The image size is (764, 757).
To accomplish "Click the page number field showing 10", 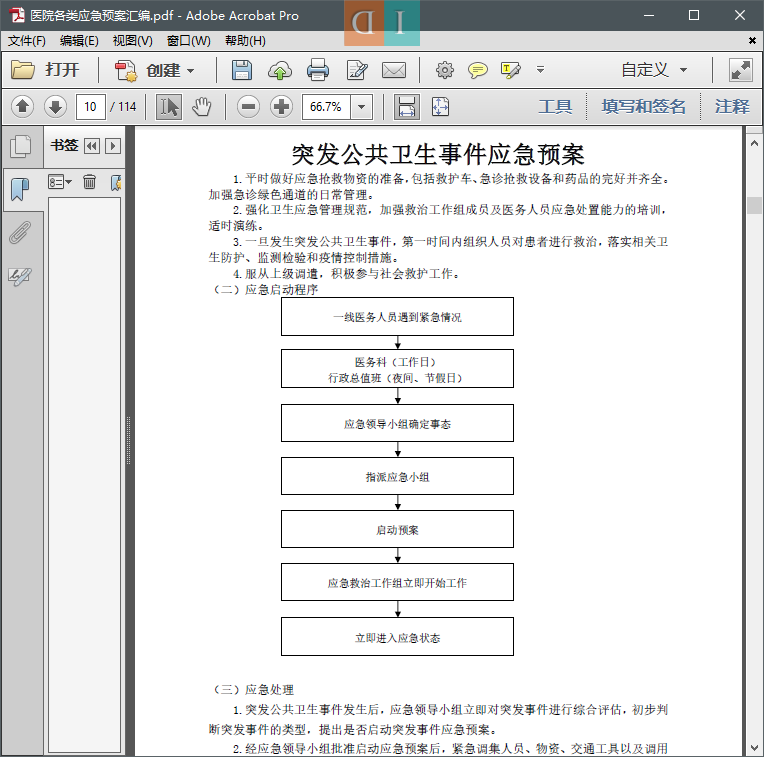I will pyautogui.click(x=91, y=107).
